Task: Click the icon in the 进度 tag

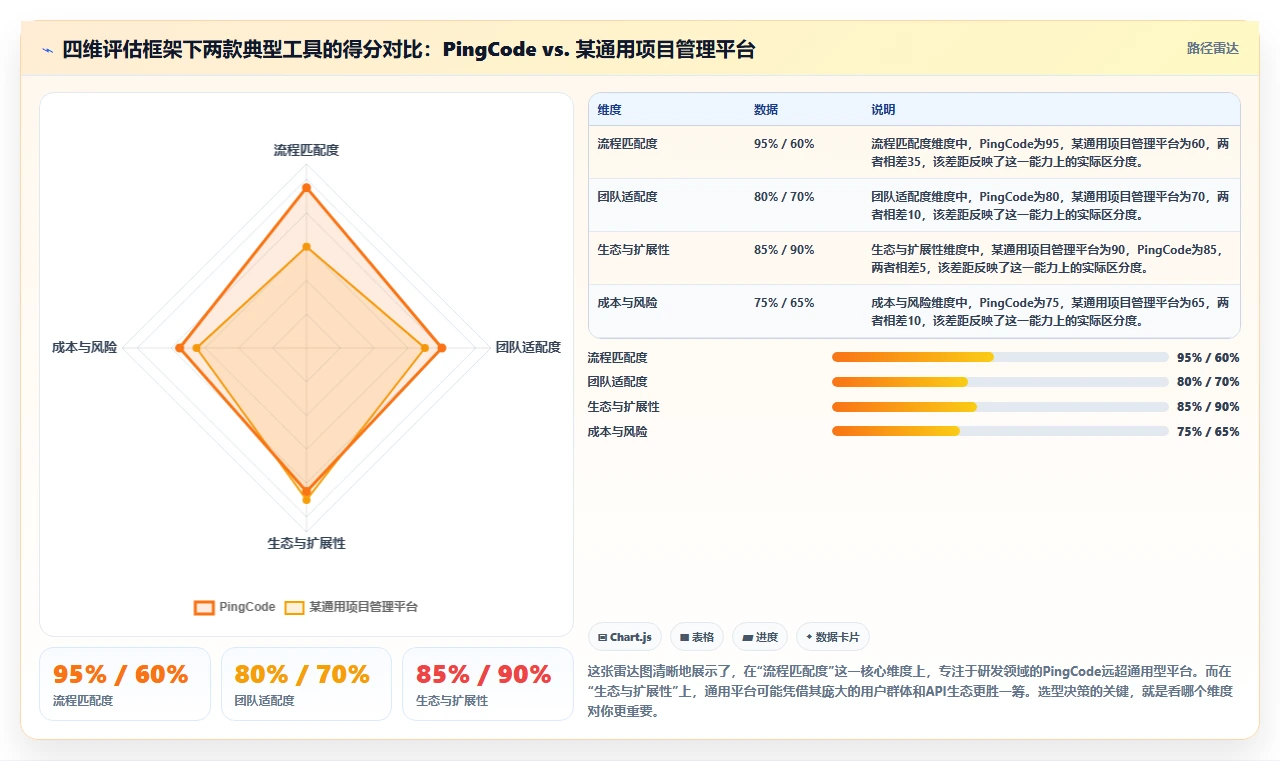Action: click(747, 637)
